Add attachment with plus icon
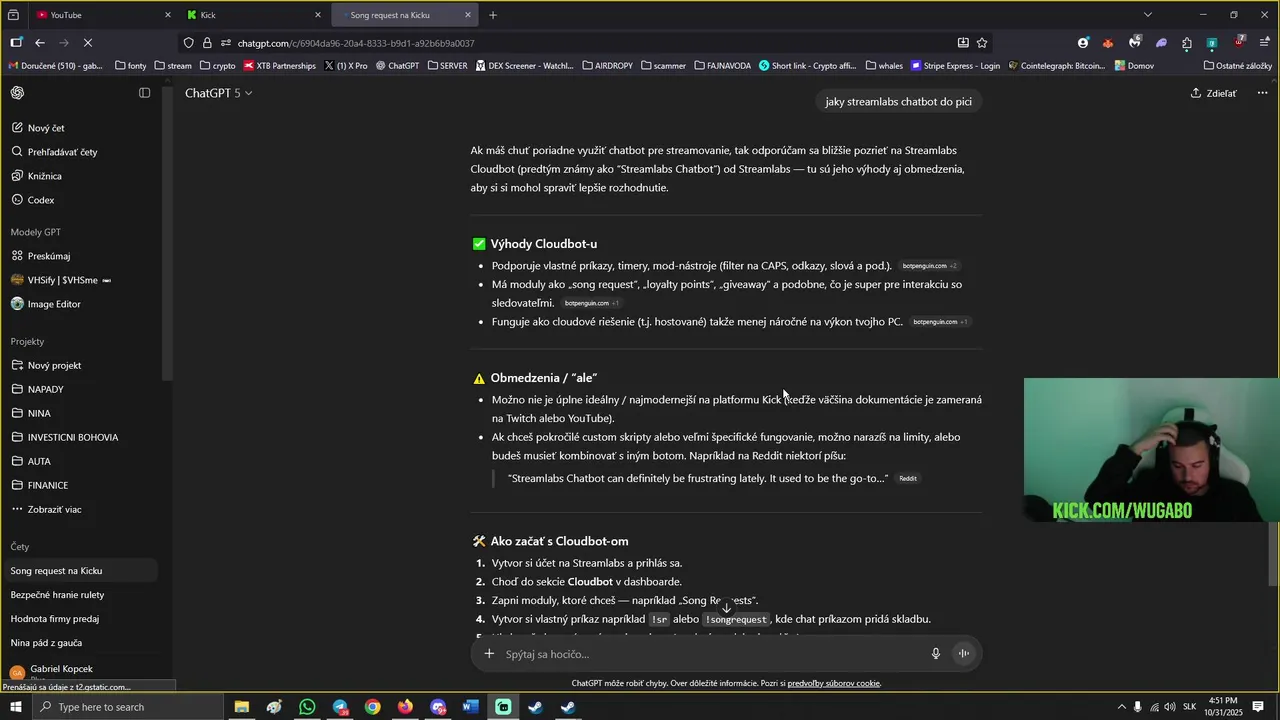 point(489,654)
